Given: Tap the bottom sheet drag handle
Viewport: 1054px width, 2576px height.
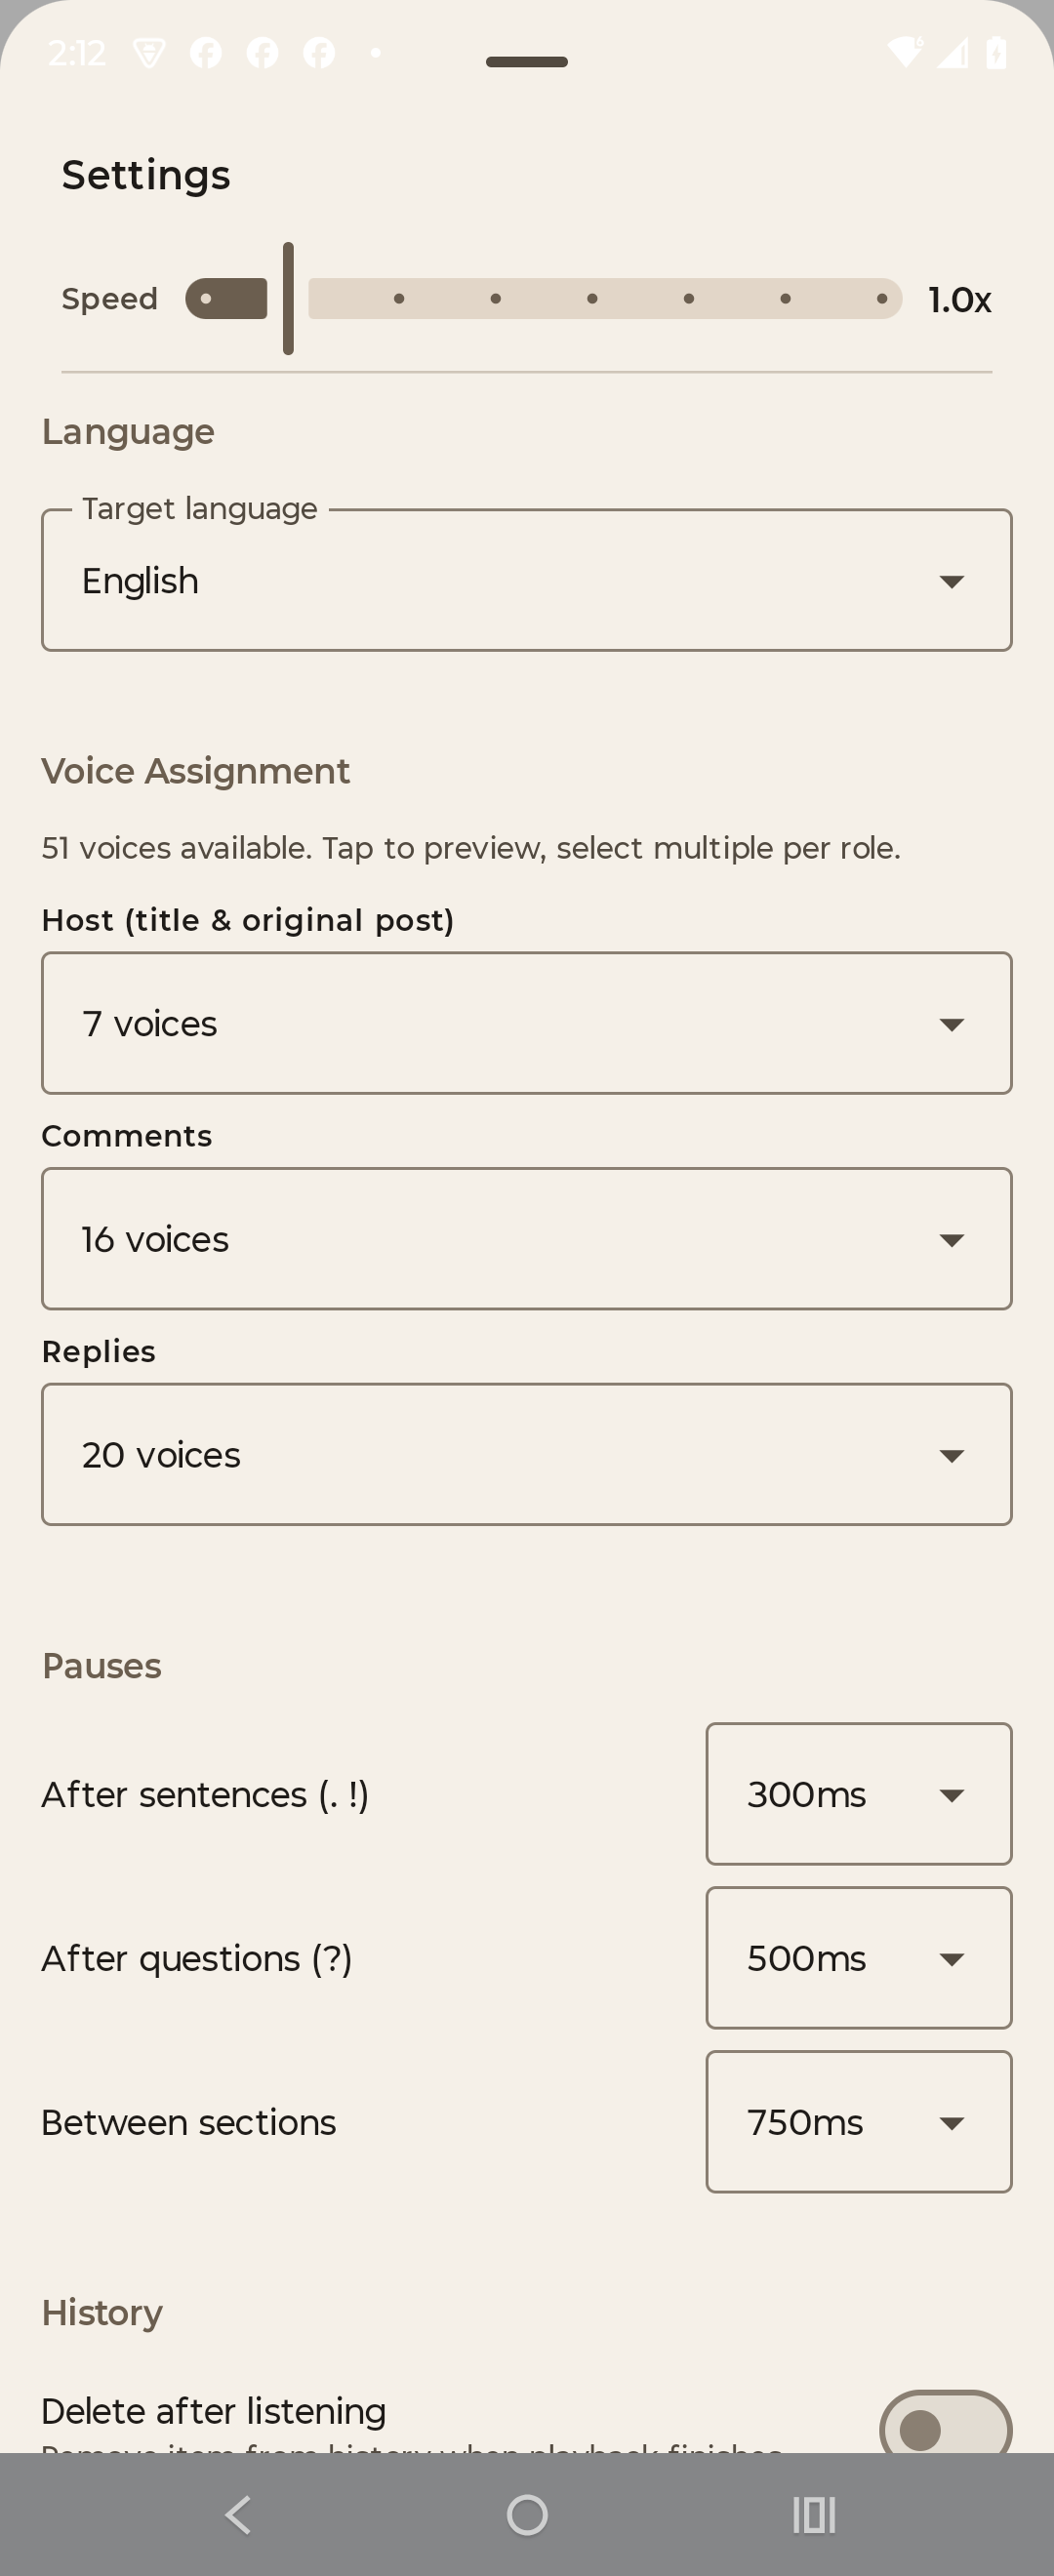Looking at the screenshot, I should point(527,62).
